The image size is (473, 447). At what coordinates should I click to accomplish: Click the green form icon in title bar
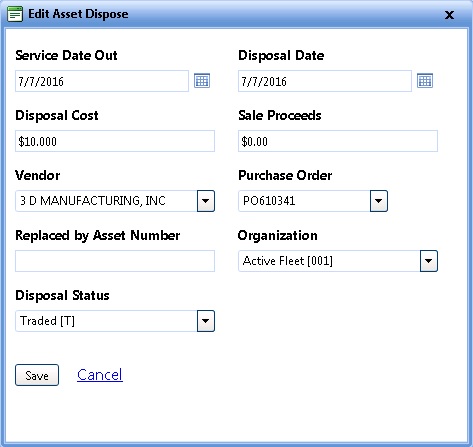click(15, 14)
